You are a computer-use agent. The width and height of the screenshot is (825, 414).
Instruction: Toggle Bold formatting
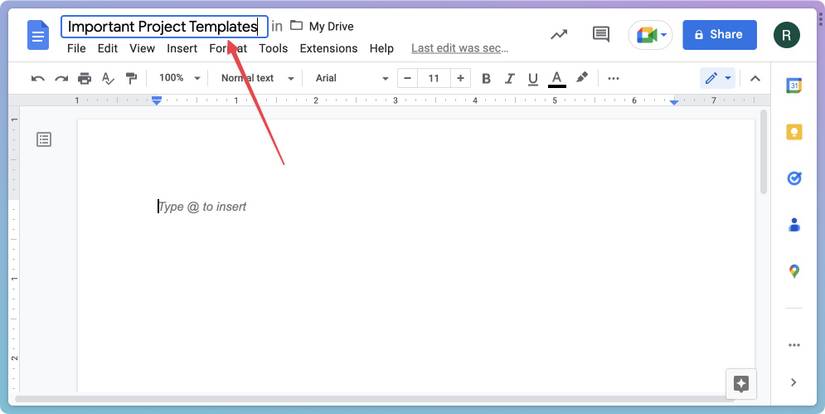tap(486, 78)
